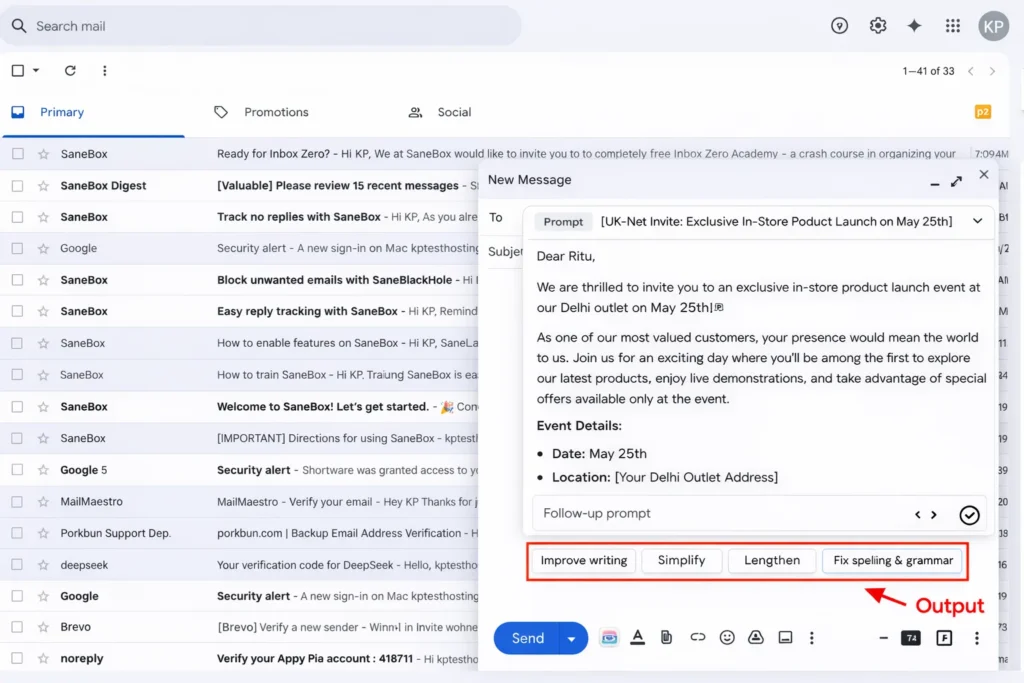Viewport: 1024px width, 683px height.
Task: Open the Google apps grid
Action: (952, 26)
